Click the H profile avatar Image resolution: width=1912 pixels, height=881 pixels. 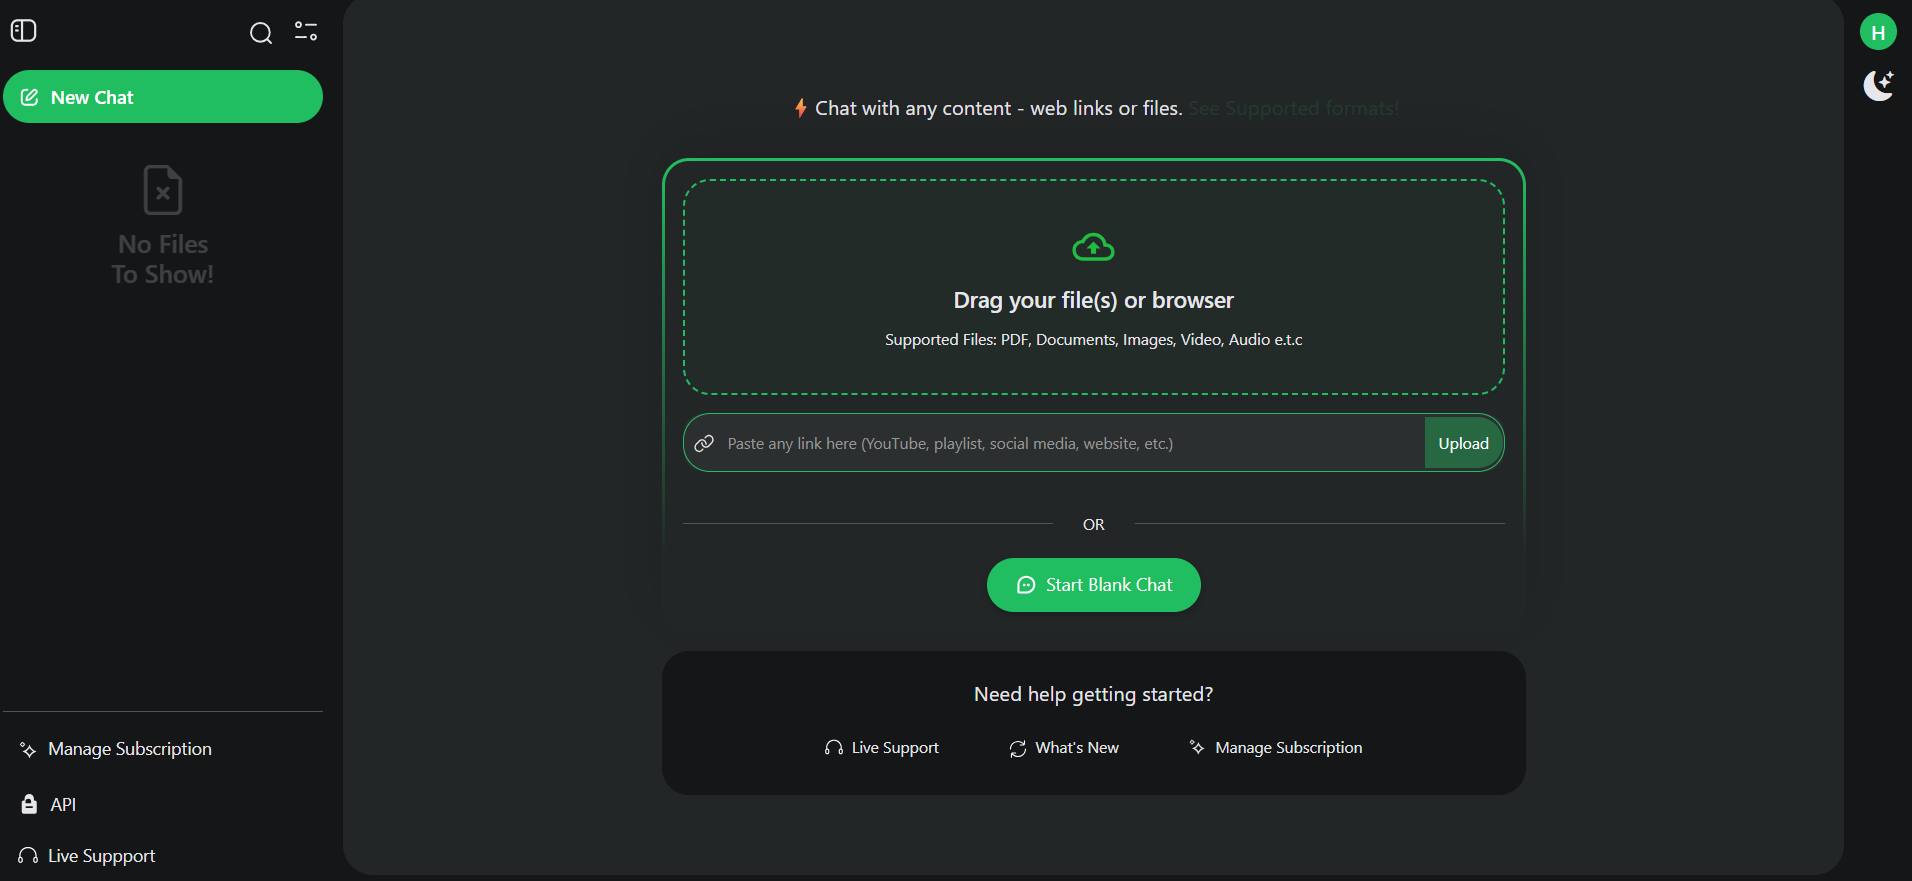click(1878, 31)
